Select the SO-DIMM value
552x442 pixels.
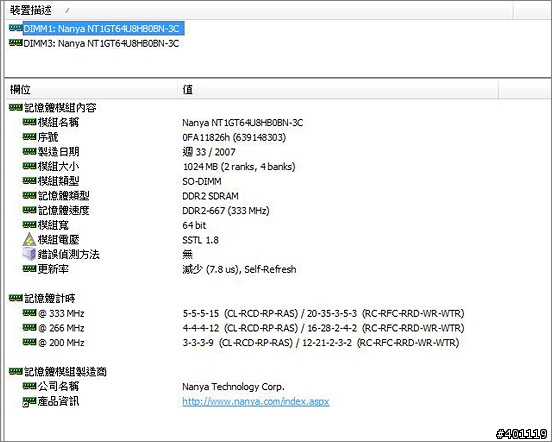pyautogui.click(x=202, y=181)
